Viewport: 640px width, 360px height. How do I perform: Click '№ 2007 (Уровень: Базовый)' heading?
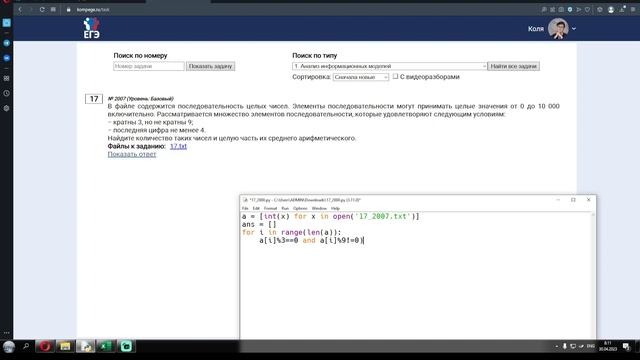coord(140,99)
